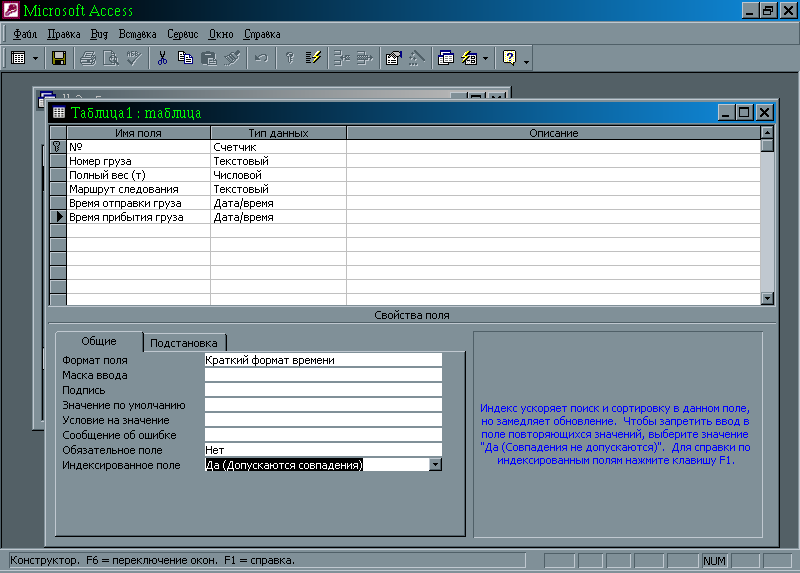The height and width of the screenshot is (573, 800).
Task: Select the Номер груза field name cell
Action: tap(138, 161)
